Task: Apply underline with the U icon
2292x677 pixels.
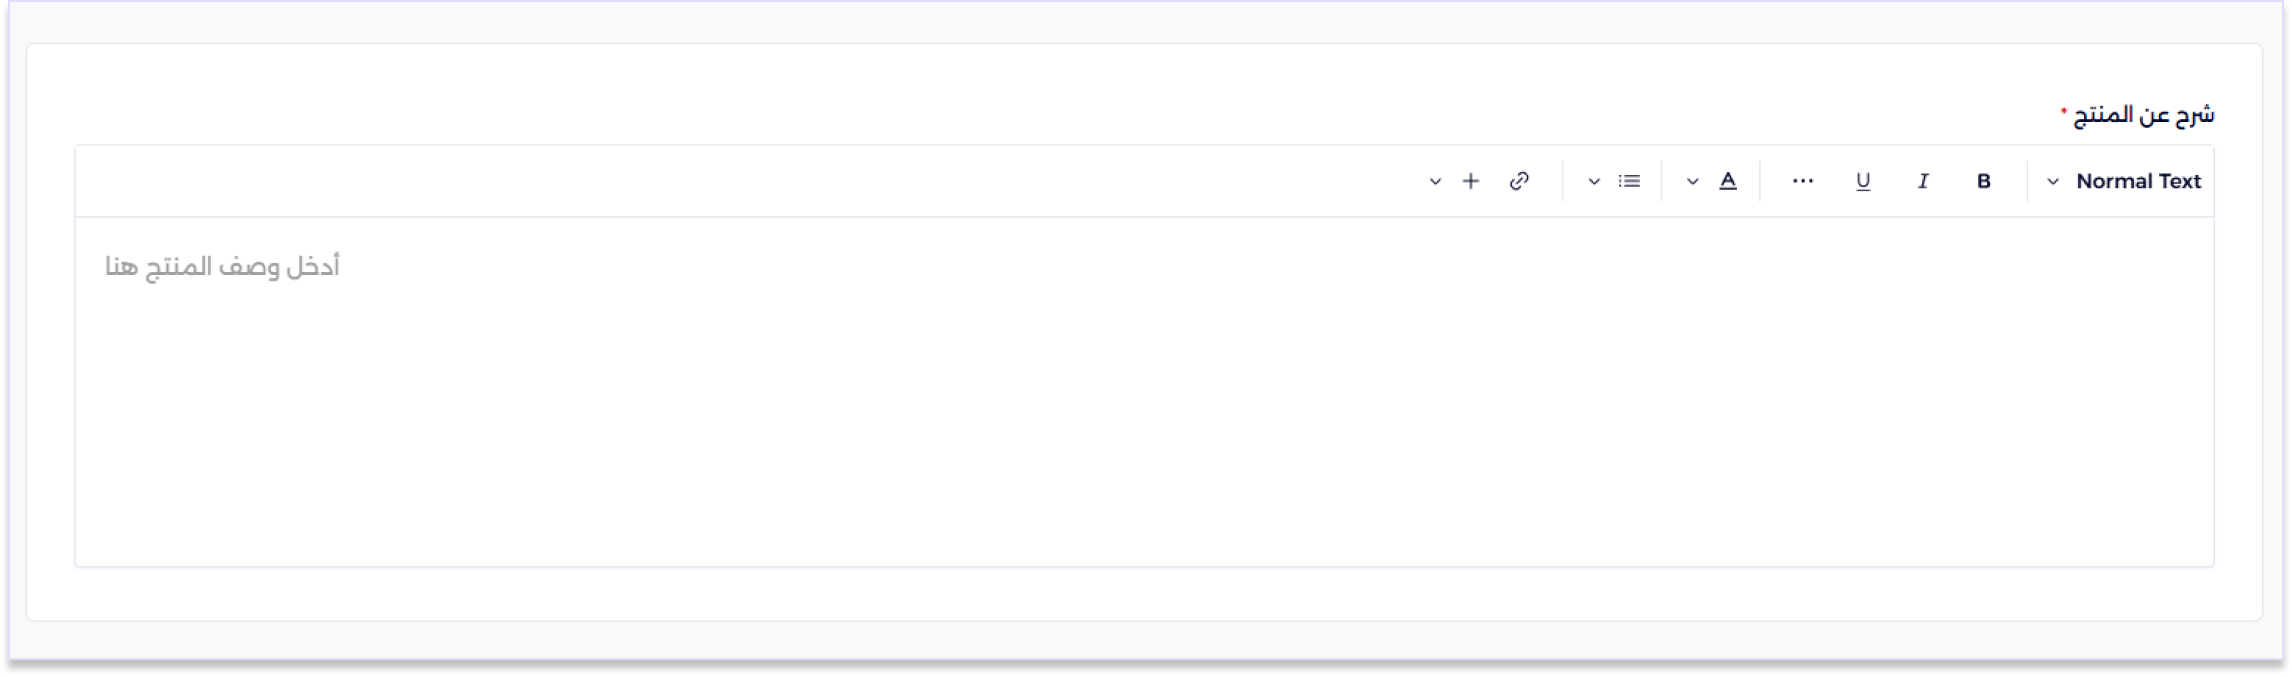Action: coord(1863,181)
